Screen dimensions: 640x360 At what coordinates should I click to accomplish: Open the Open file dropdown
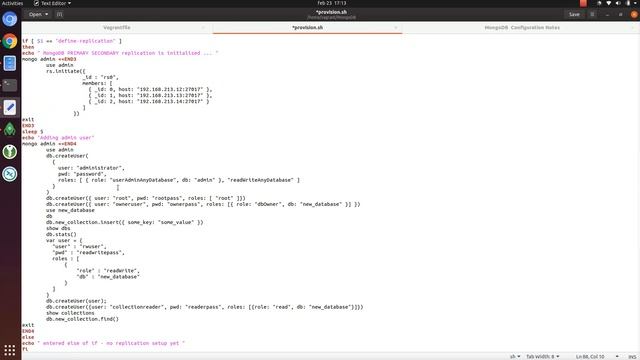point(38,14)
